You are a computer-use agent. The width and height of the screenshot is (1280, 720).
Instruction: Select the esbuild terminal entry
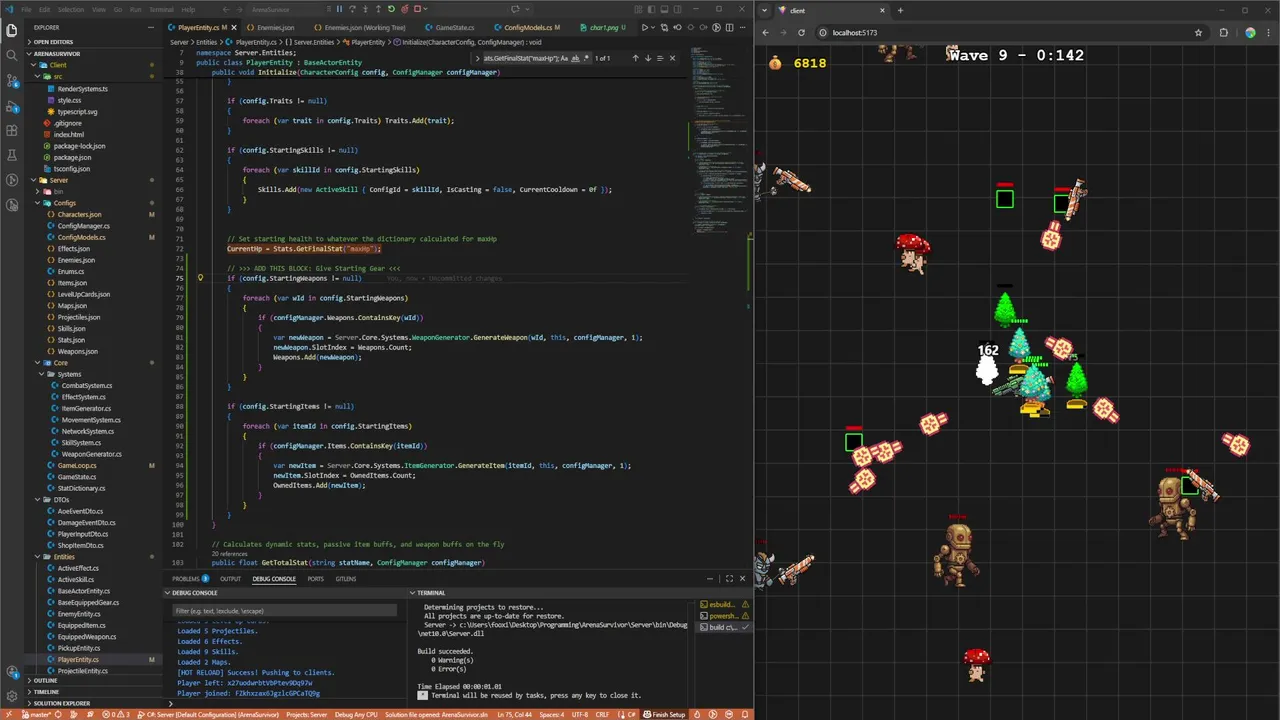(723, 604)
